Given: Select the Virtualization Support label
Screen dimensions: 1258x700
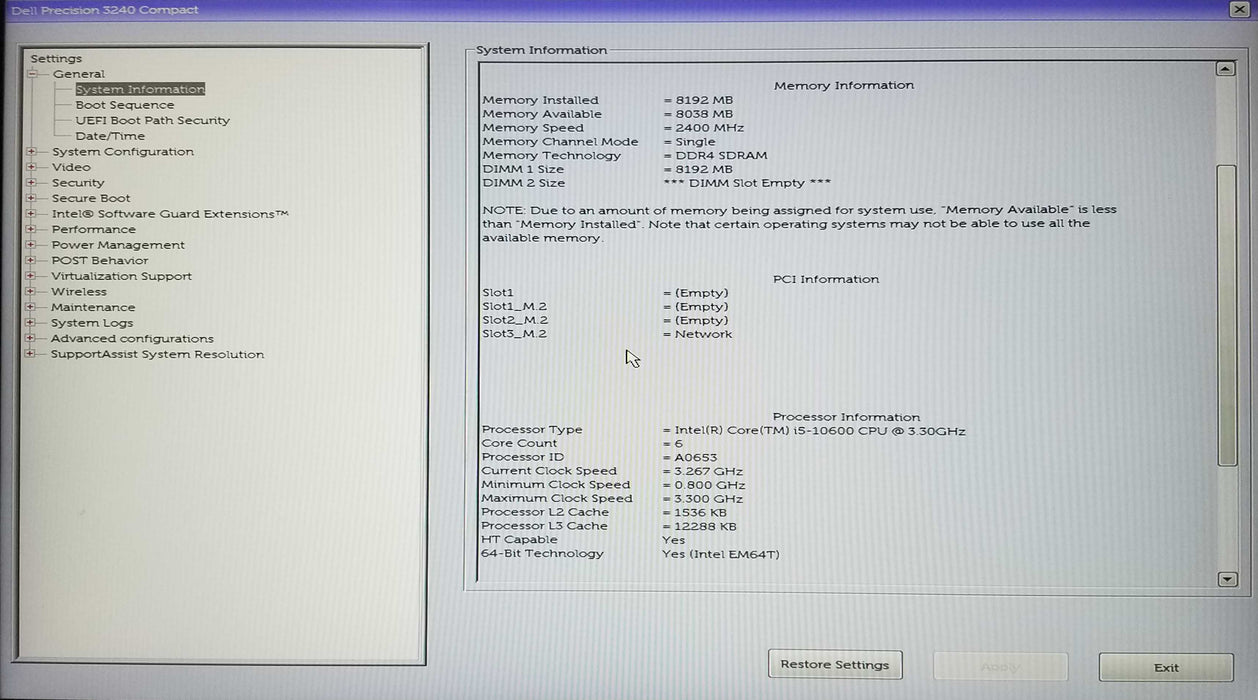Looking at the screenshot, I should click(x=122, y=276).
